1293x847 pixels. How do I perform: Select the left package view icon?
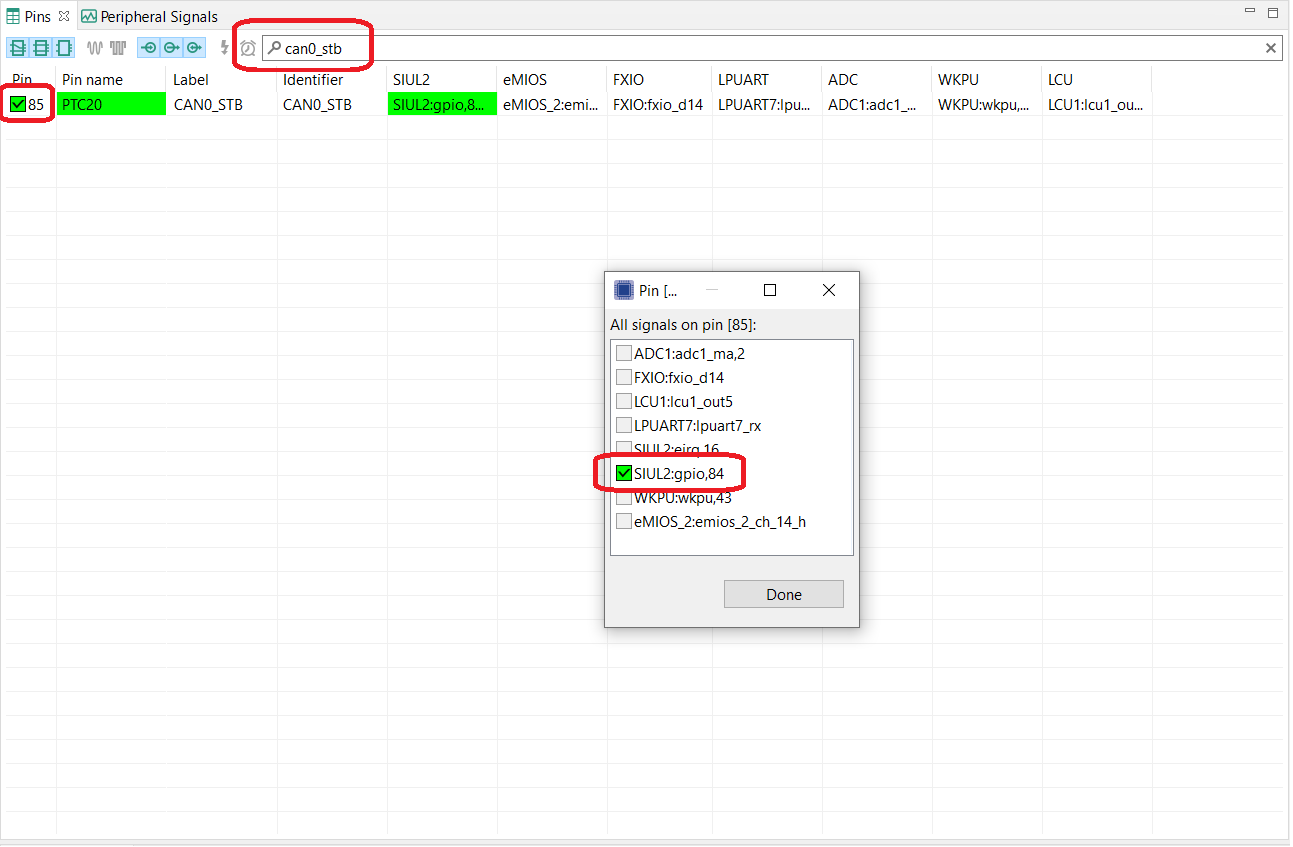[17, 47]
